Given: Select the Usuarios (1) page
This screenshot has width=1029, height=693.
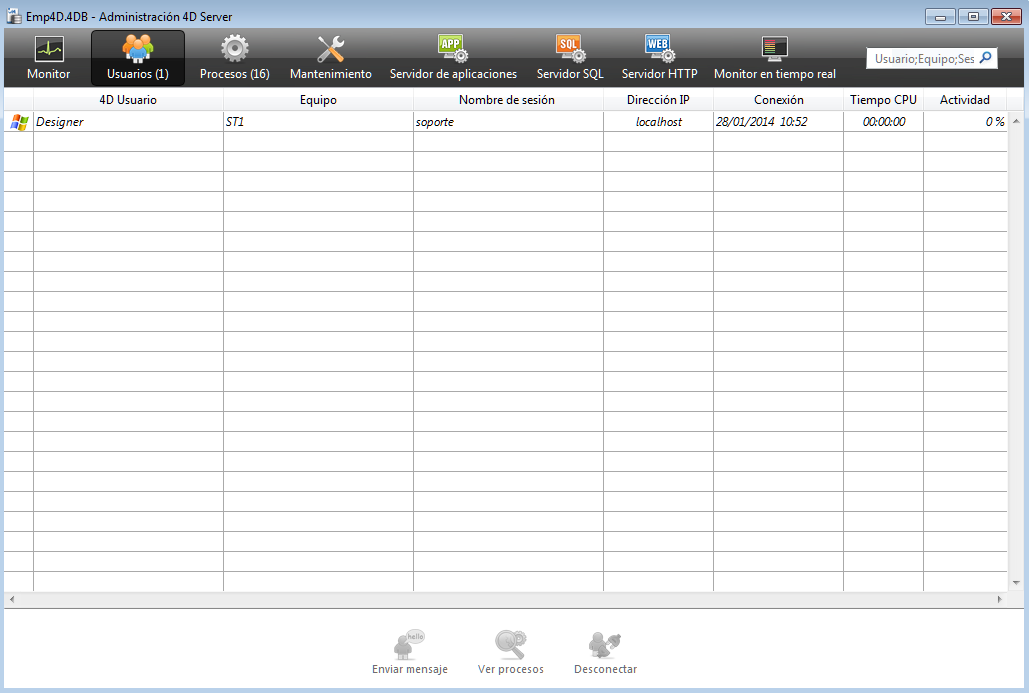Looking at the screenshot, I should pos(138,58).
